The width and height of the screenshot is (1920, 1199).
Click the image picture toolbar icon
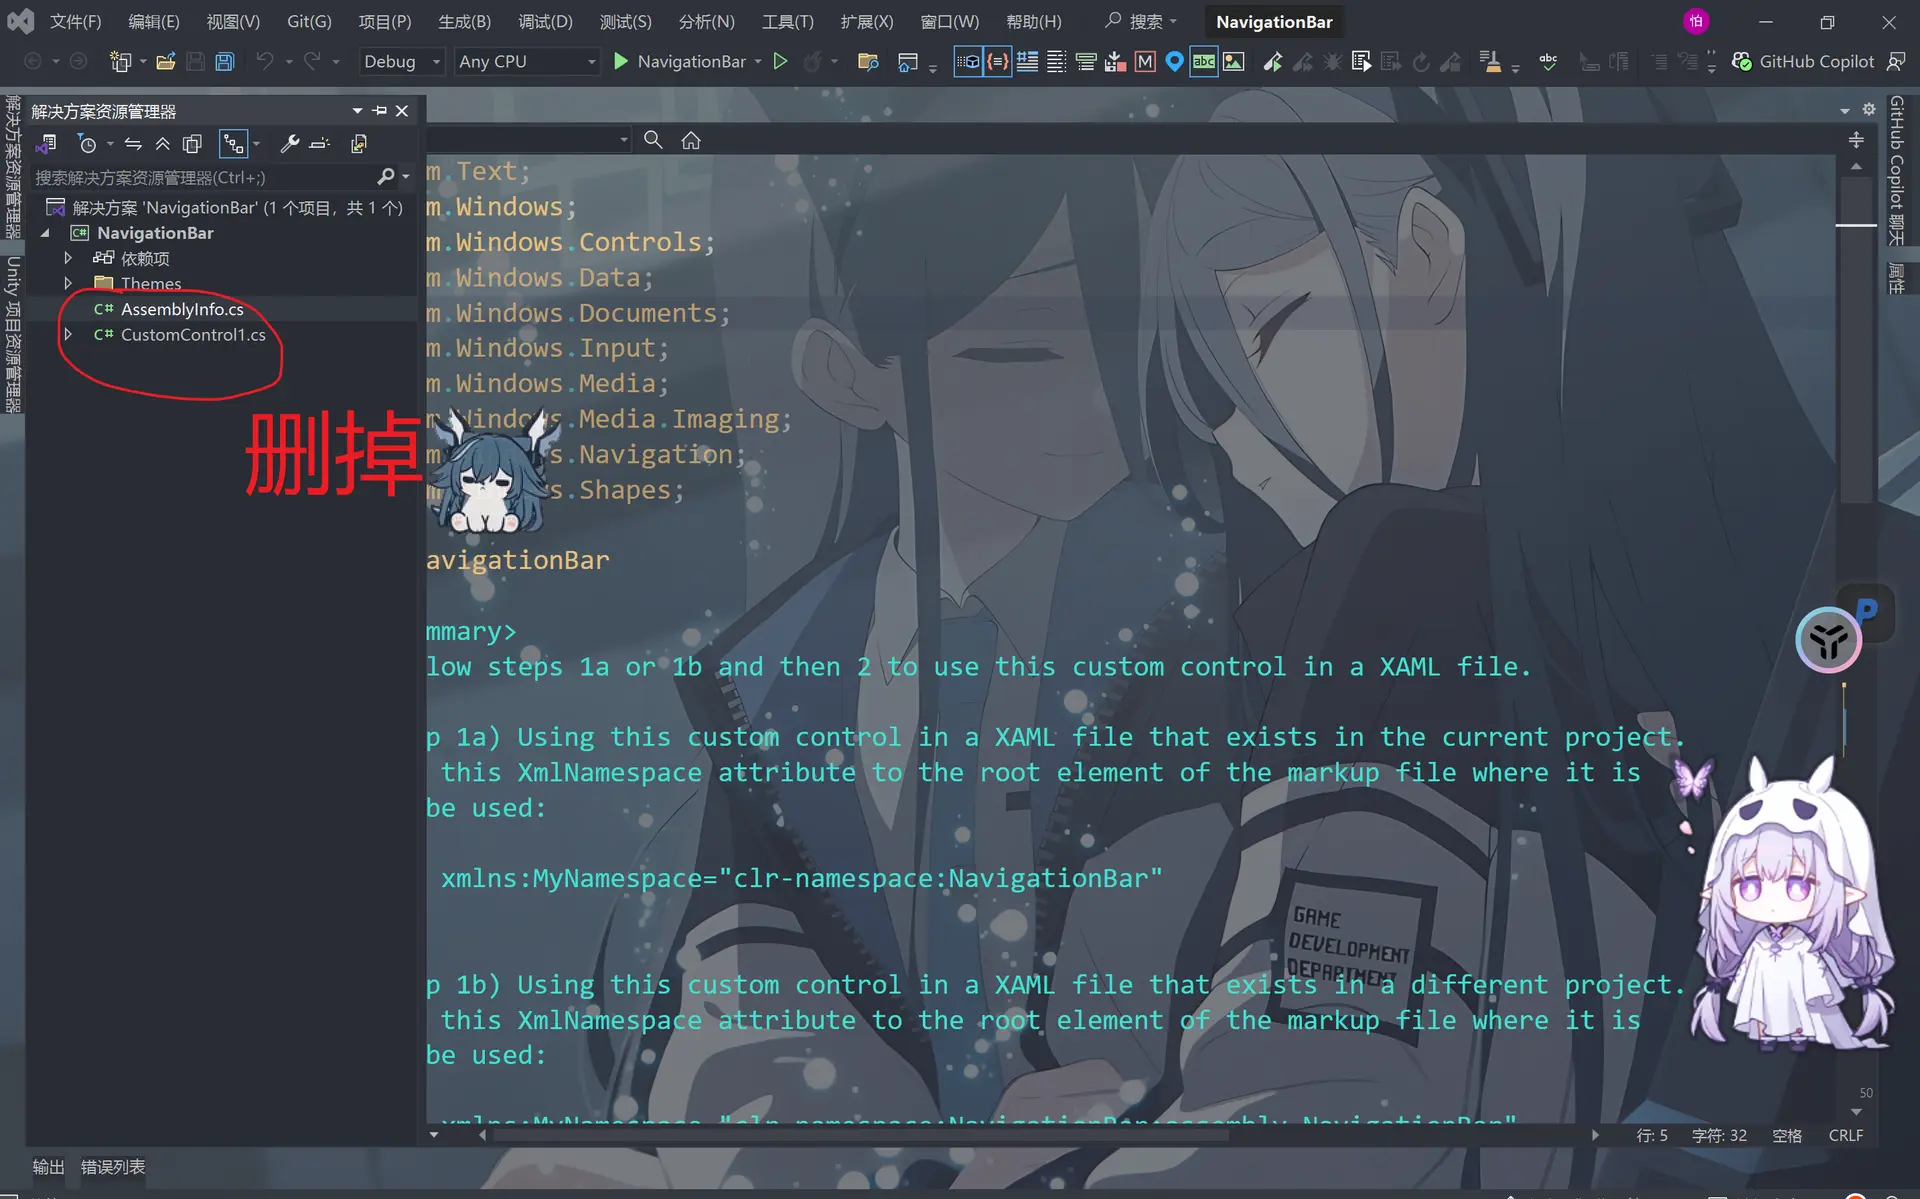pyautogui.click(x=1234, y=62)
